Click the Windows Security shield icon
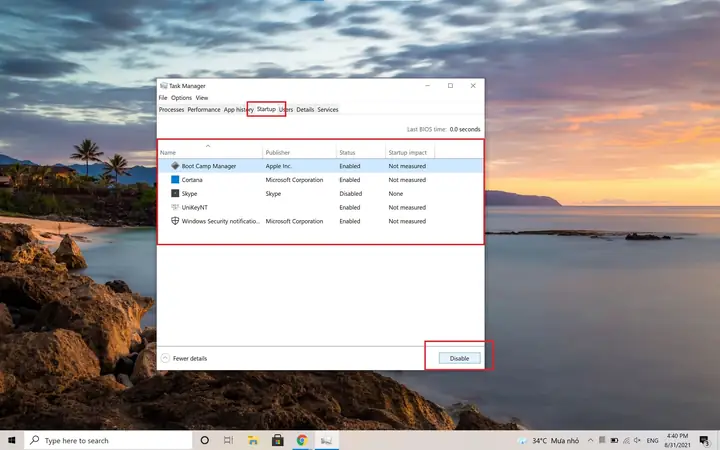 click(175, 221)
